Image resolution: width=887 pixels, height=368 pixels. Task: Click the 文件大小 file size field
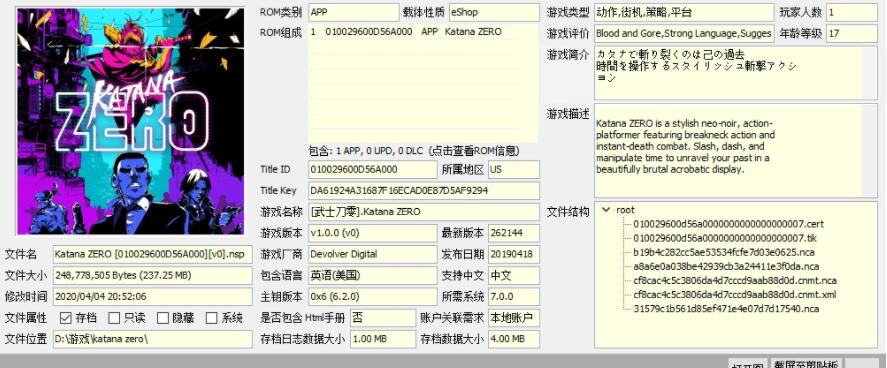153,275
